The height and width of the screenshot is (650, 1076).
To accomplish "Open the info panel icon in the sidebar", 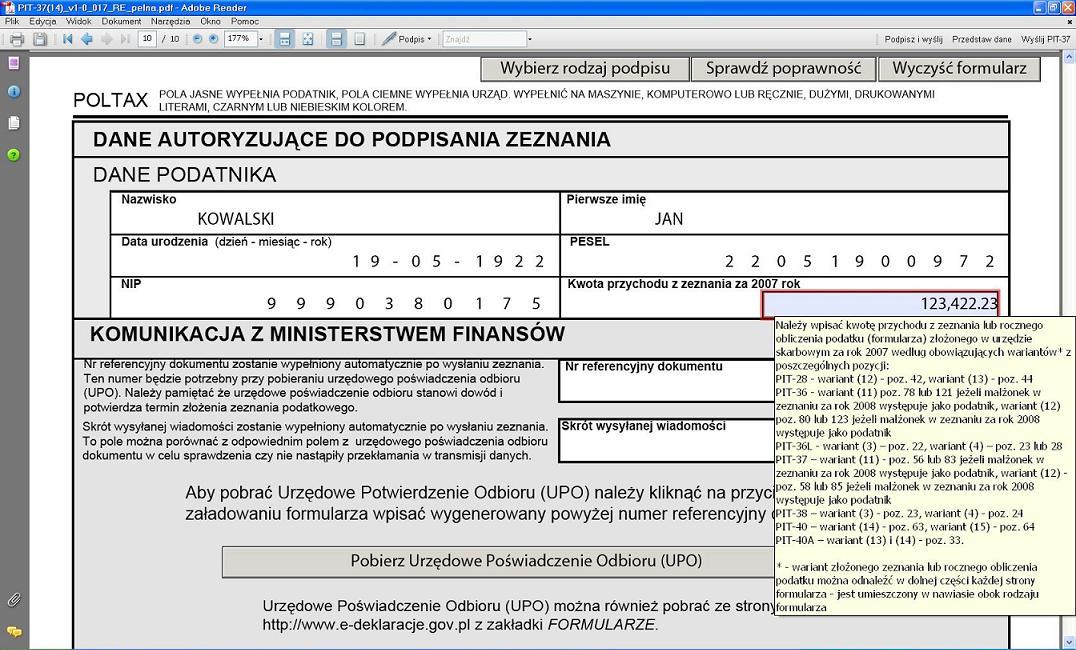I will point(13,92).
